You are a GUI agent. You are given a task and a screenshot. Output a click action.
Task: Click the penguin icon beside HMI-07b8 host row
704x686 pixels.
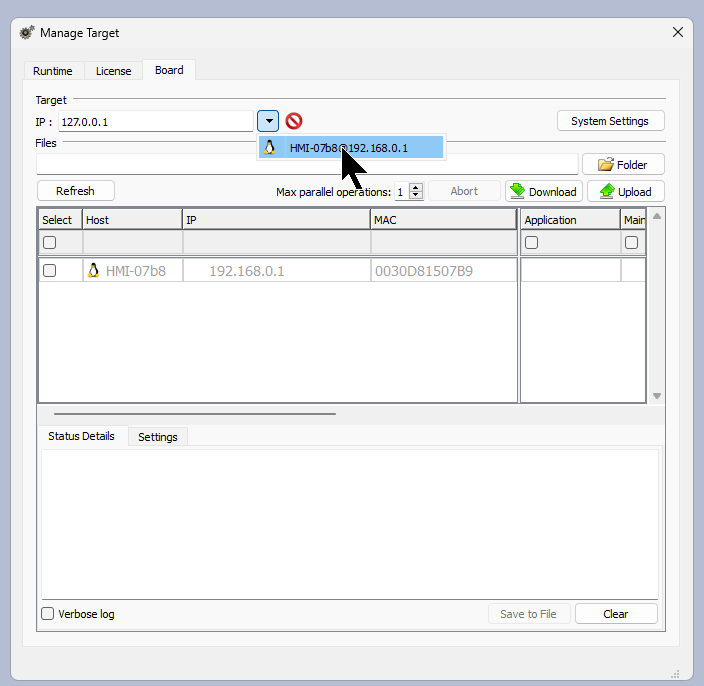point(93,270)
